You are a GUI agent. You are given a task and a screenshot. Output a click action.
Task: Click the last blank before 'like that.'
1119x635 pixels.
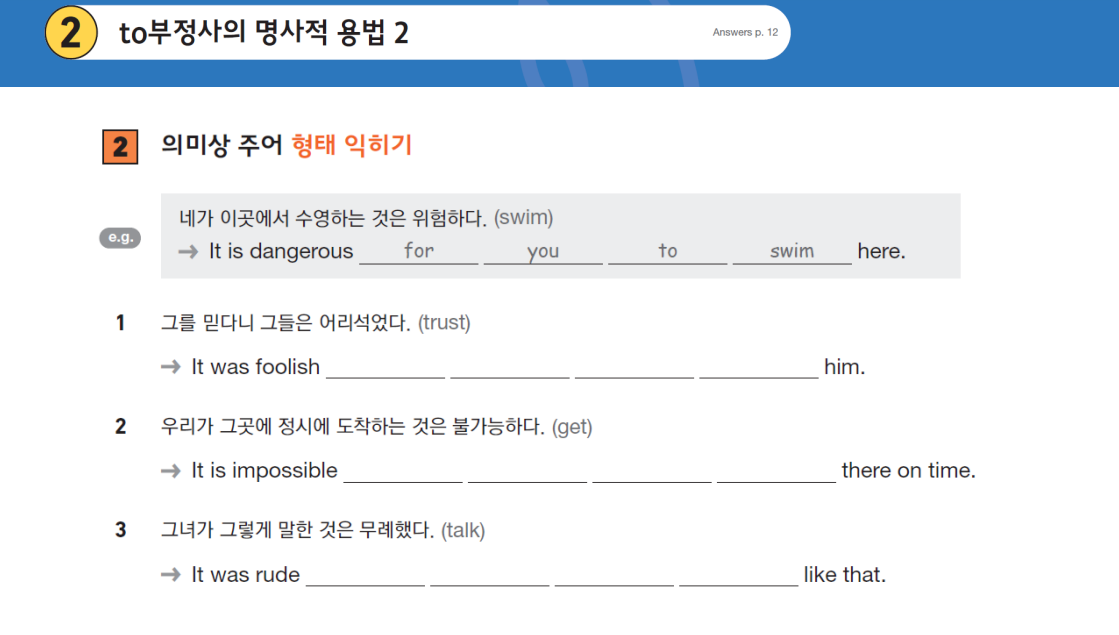tap(739, 576)
